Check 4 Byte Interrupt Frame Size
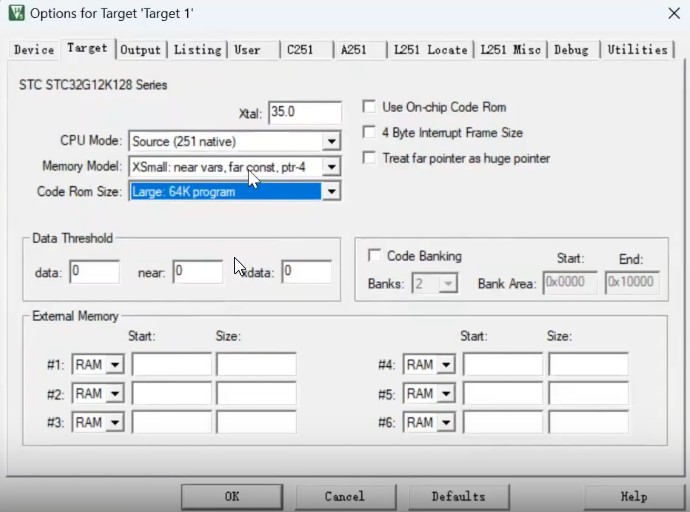The height and width of the screenshot is (512, 690). tap(370, 133)
